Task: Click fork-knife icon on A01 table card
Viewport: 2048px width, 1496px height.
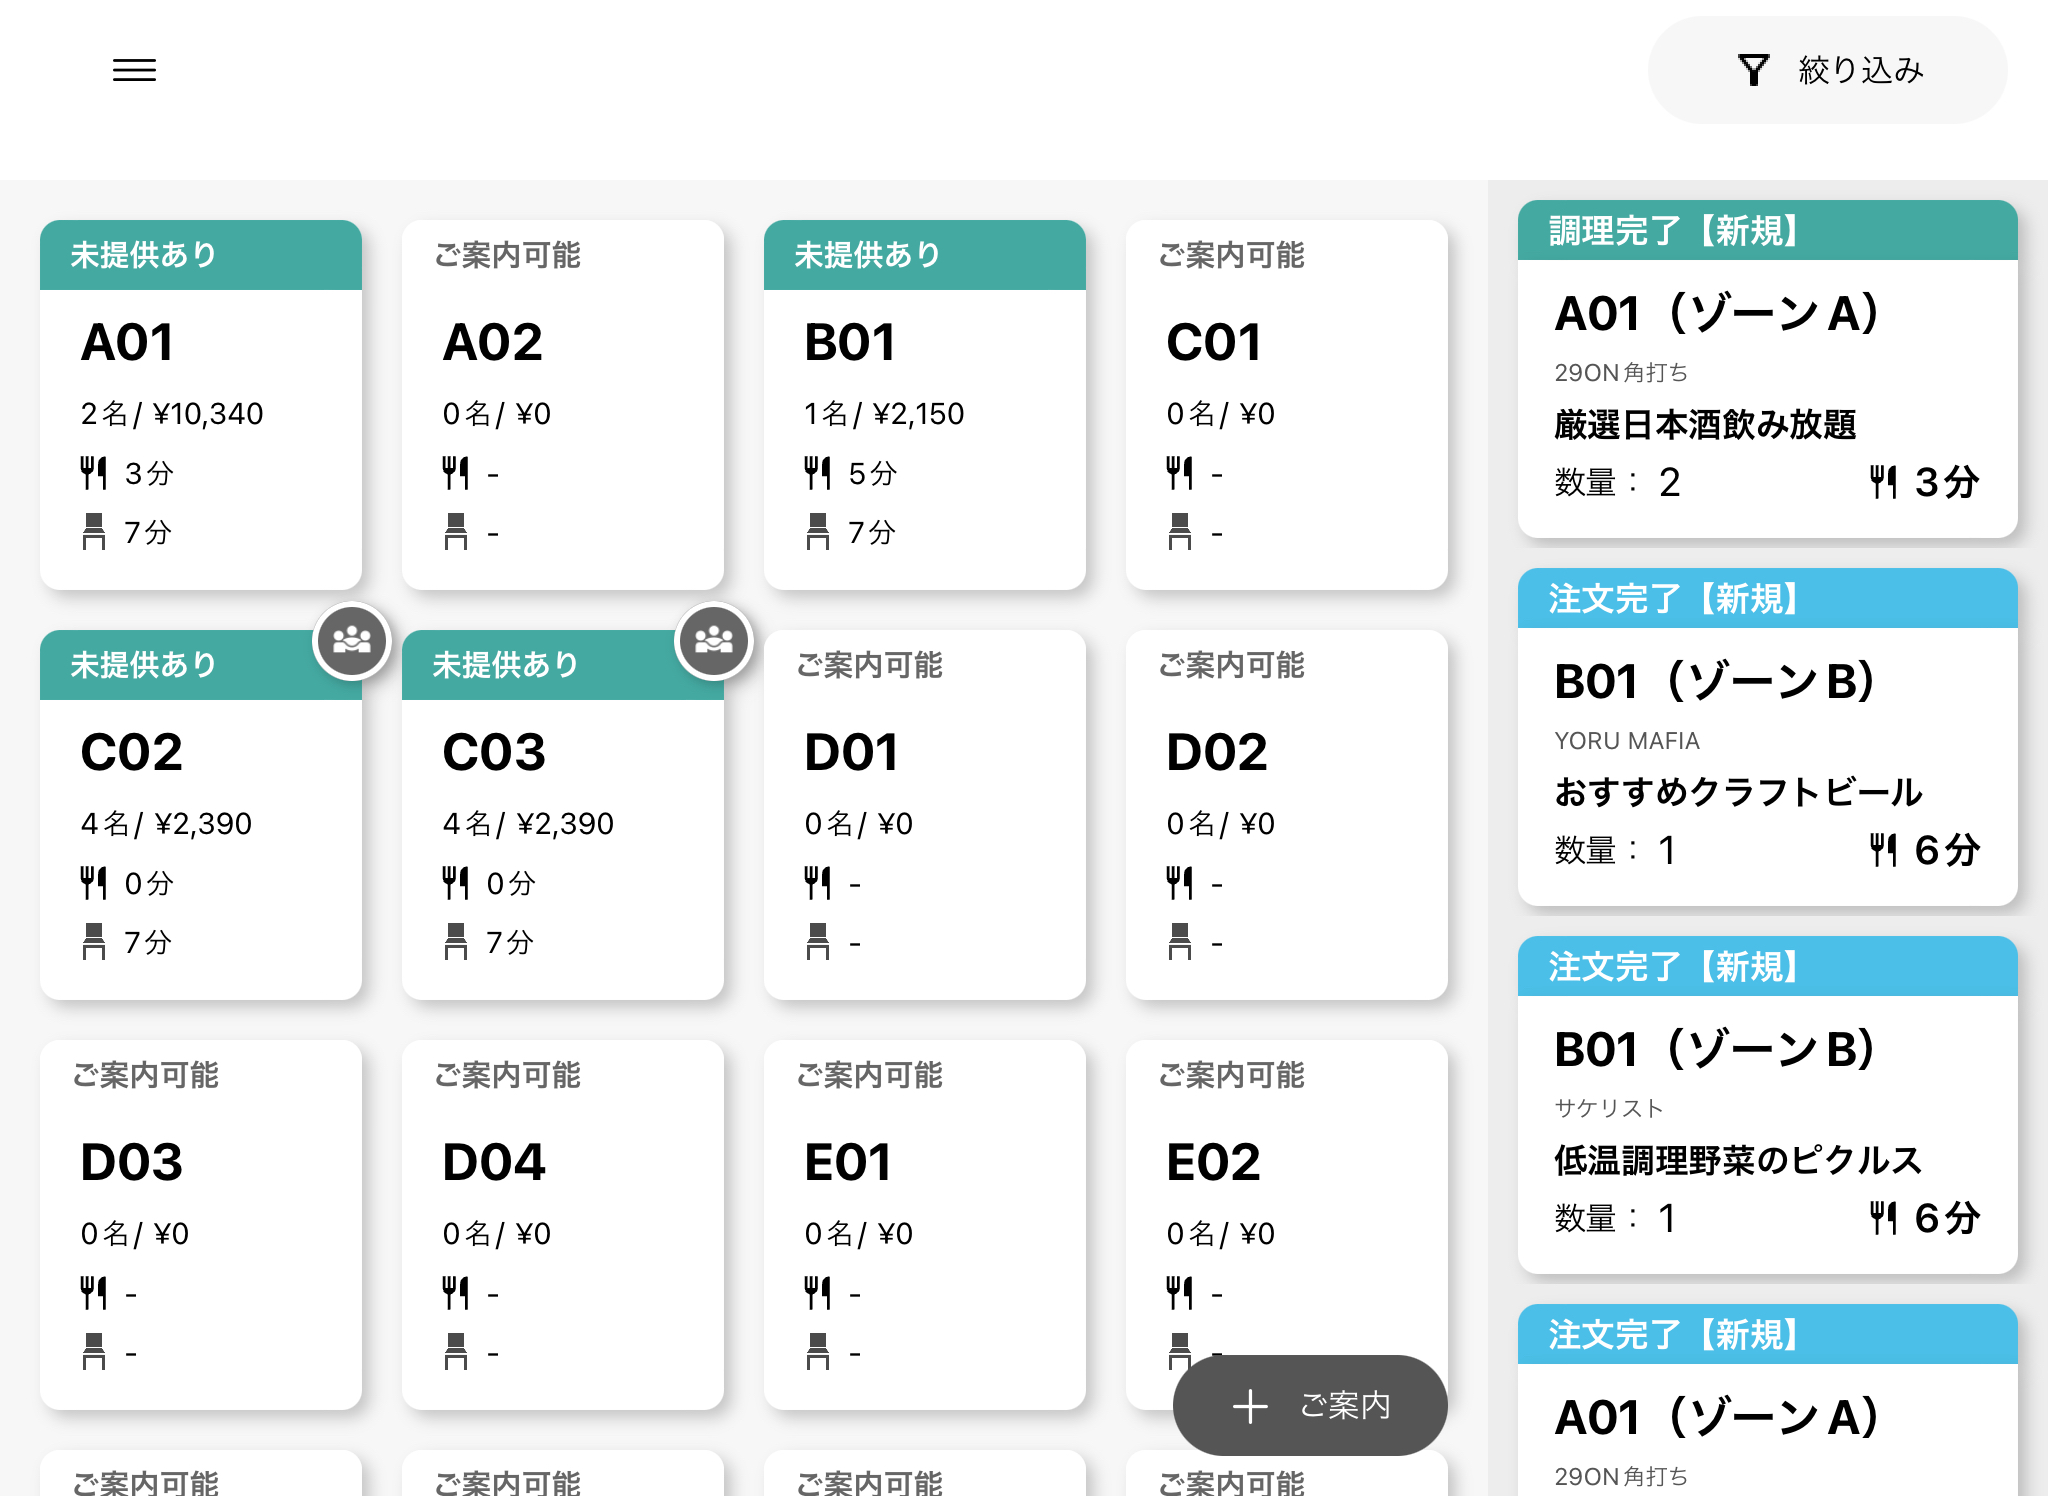Action: click(x=93, y=473)
